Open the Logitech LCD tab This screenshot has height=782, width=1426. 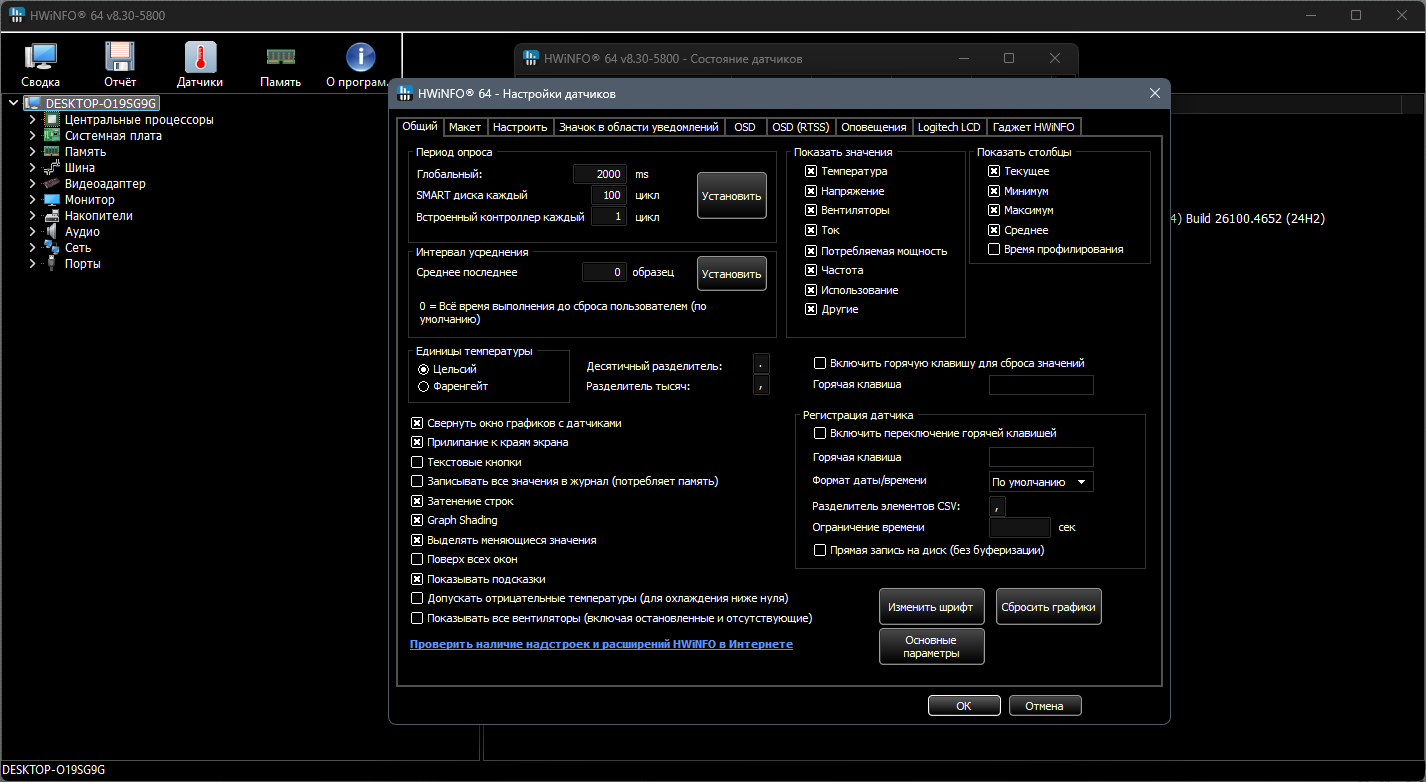pos(949,127)
